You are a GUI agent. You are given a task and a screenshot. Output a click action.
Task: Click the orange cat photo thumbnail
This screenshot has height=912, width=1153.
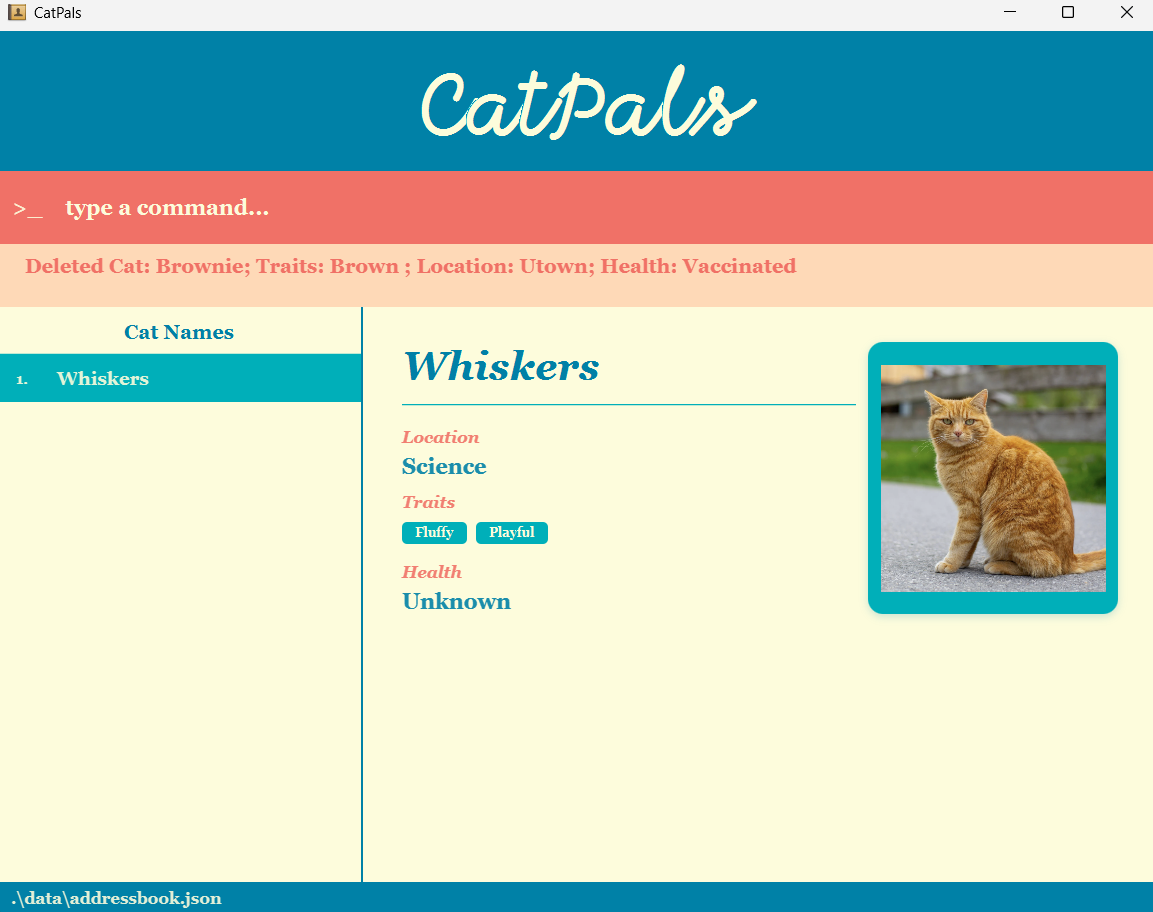pos(992,478)
